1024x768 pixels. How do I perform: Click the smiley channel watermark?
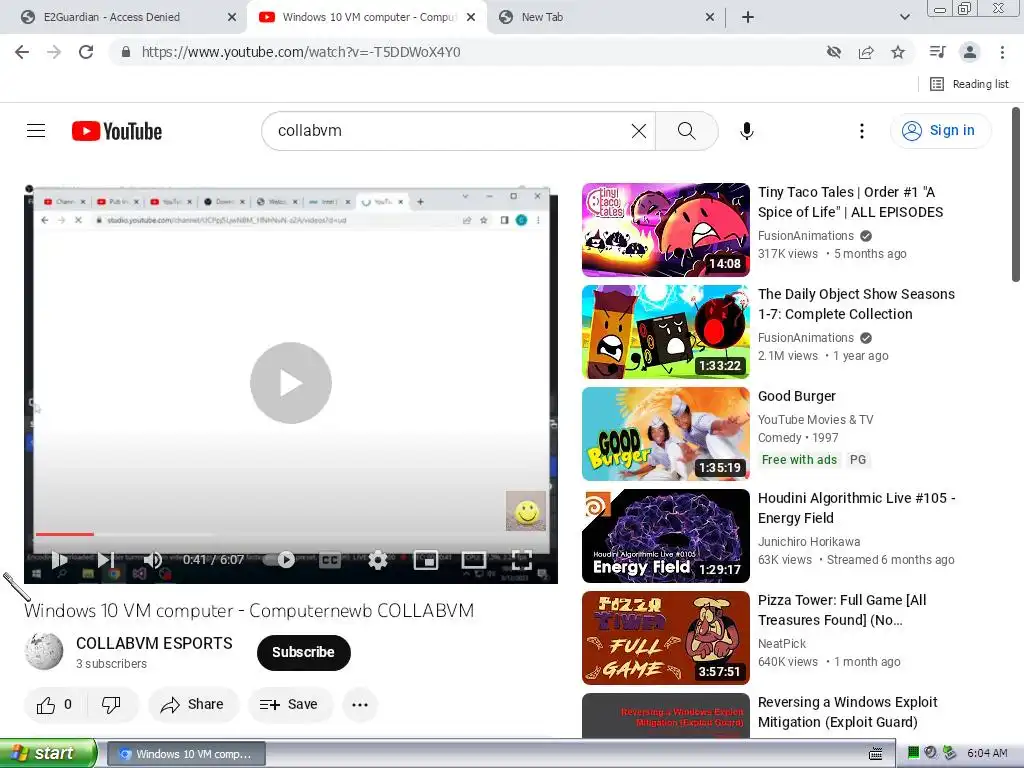tap(526, 511)
